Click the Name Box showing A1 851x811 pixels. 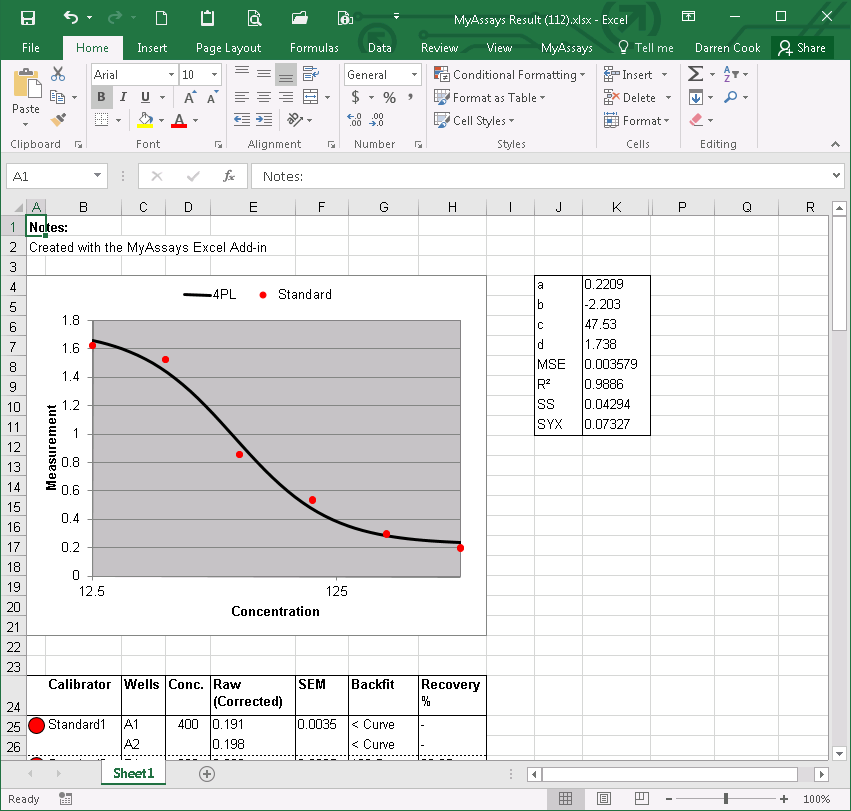click(47, 176)
